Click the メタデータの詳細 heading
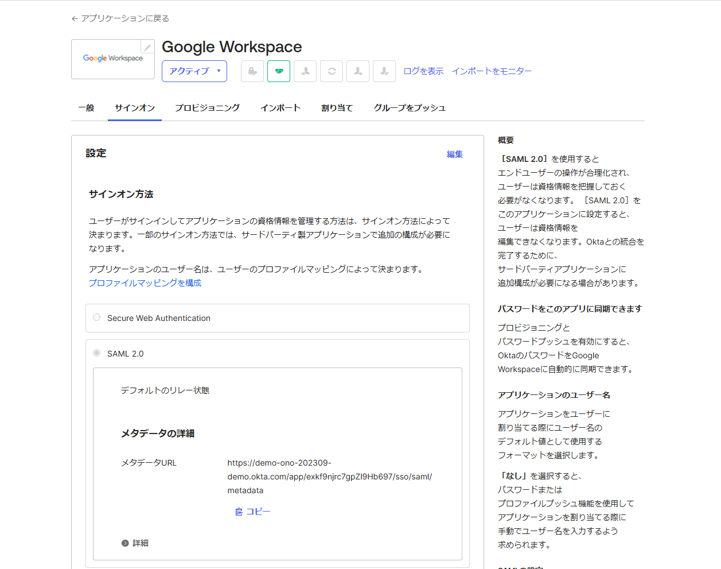The height and width of the screenshot is (569, 721). tap(157, 433)
